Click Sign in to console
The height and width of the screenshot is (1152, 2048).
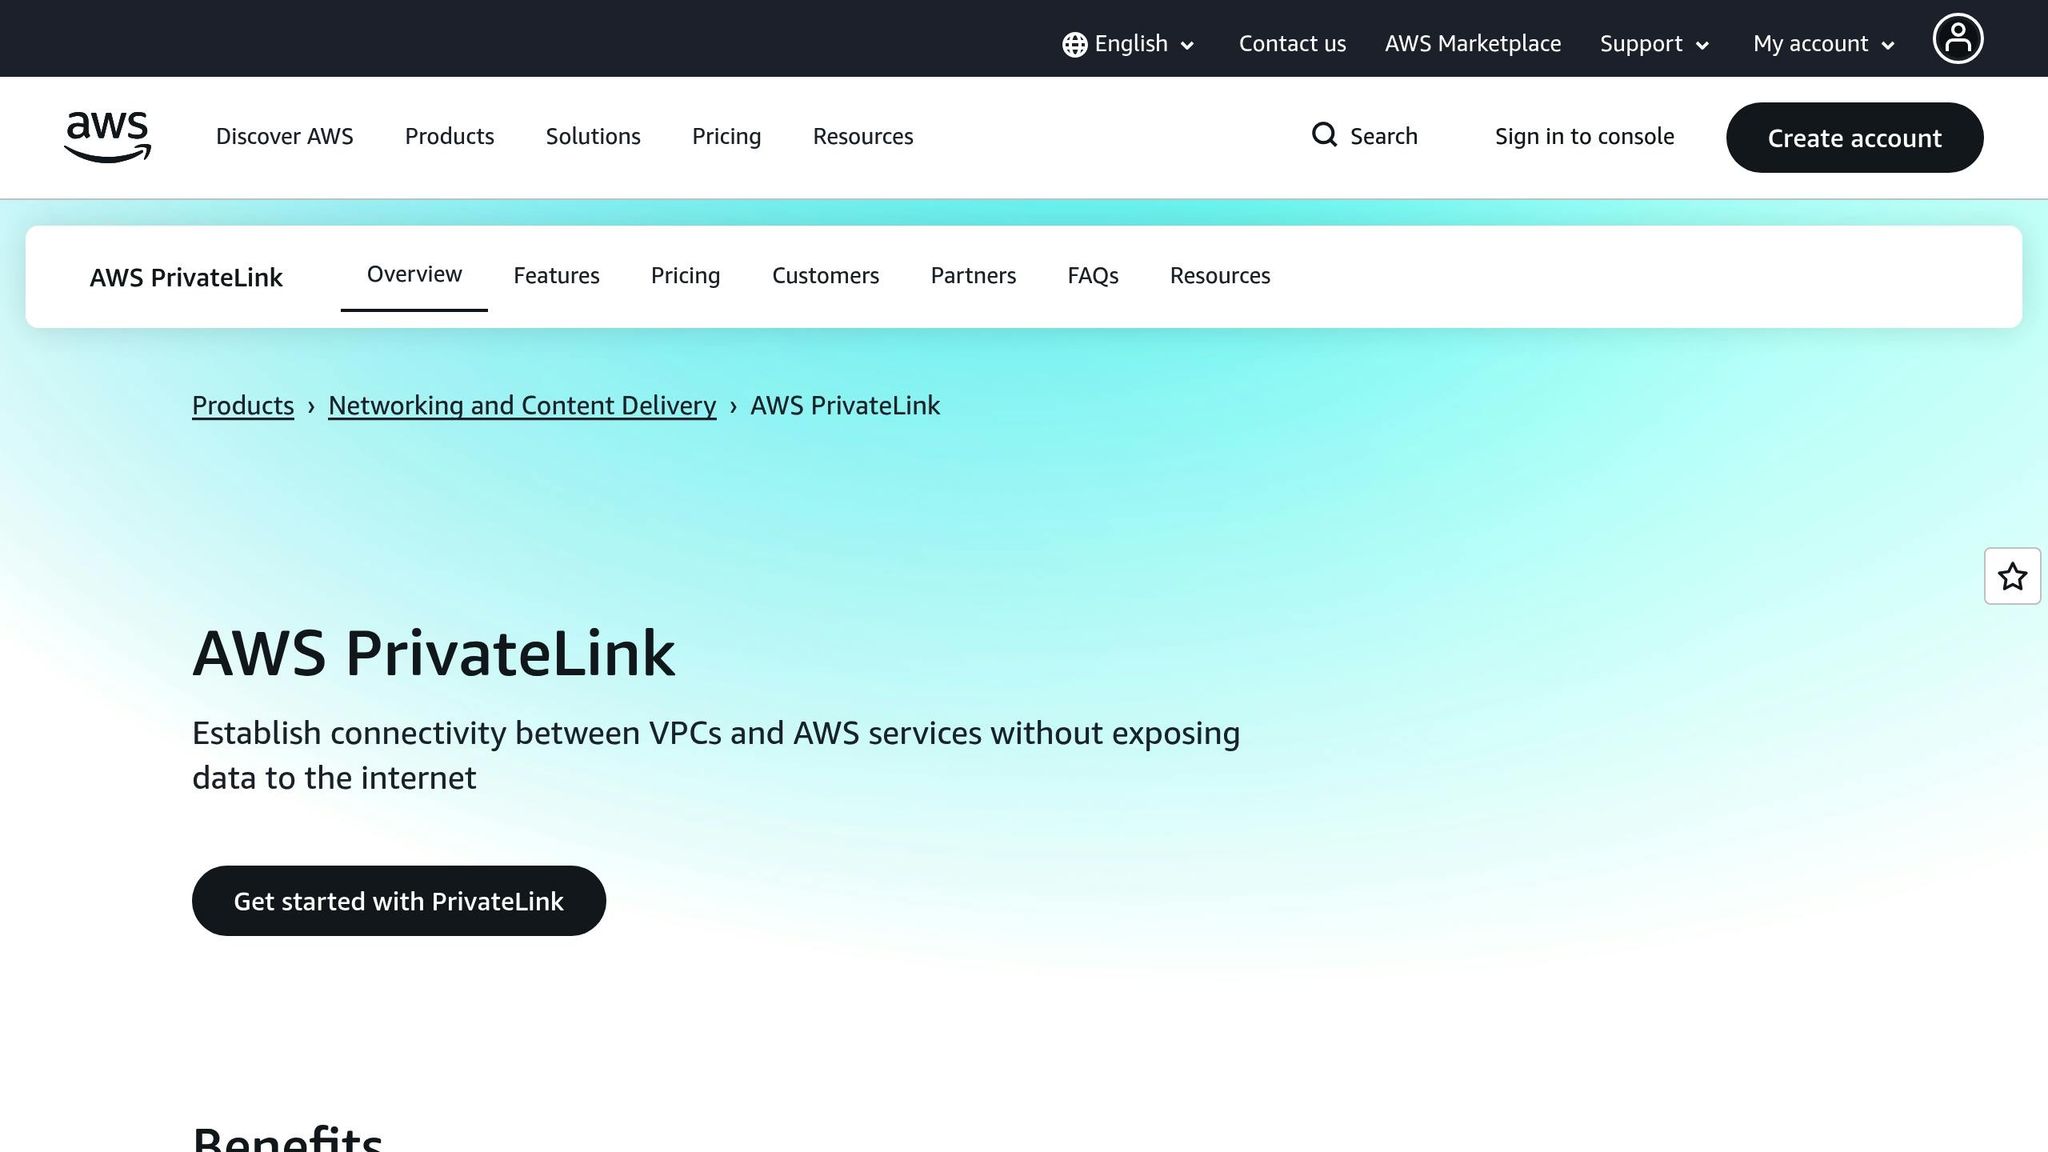[1584, 136]
